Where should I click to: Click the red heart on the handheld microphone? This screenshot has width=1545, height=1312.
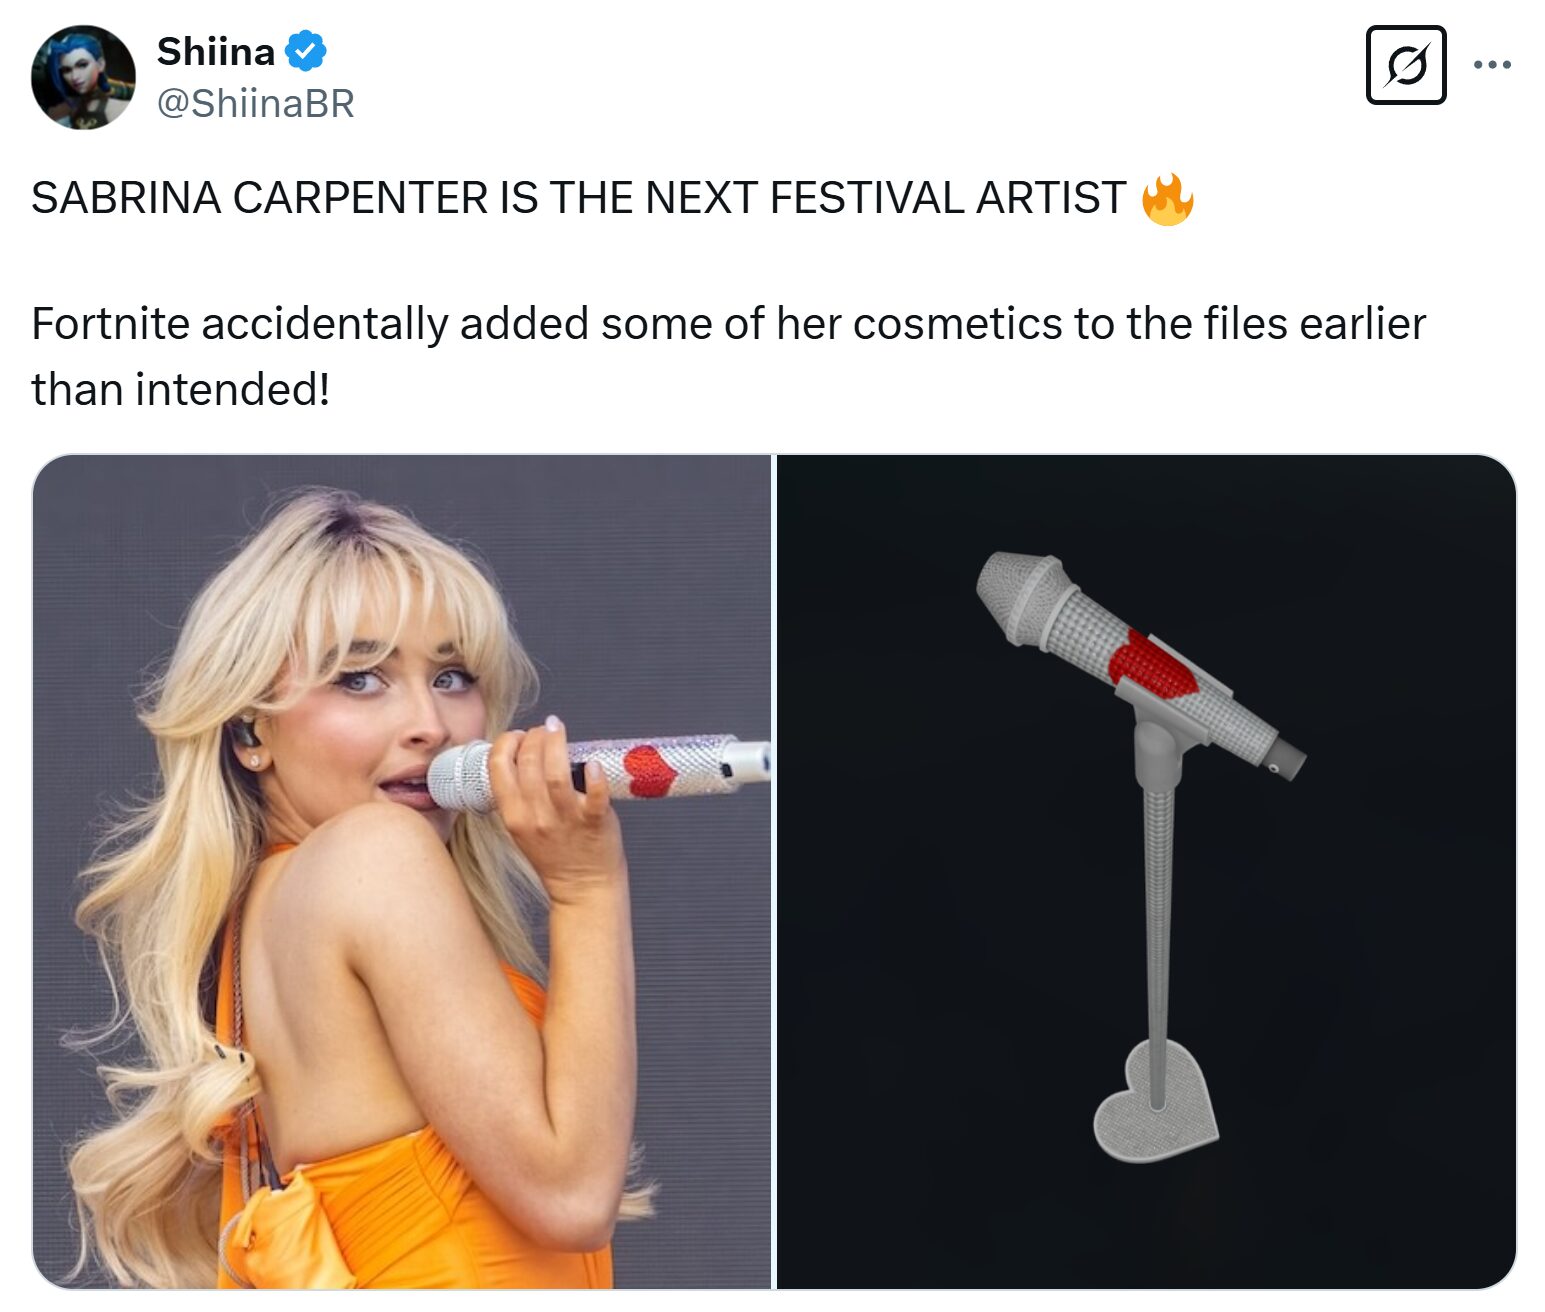click(650, 770)
